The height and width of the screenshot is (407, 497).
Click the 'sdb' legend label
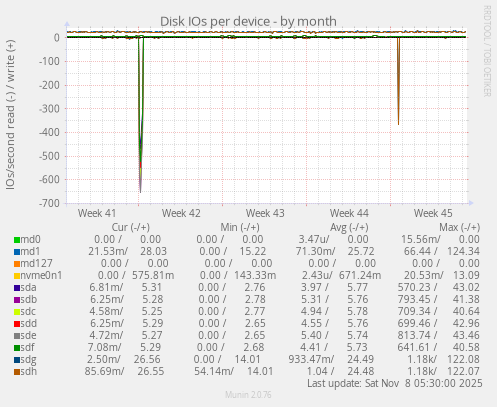tap(29, 299)
